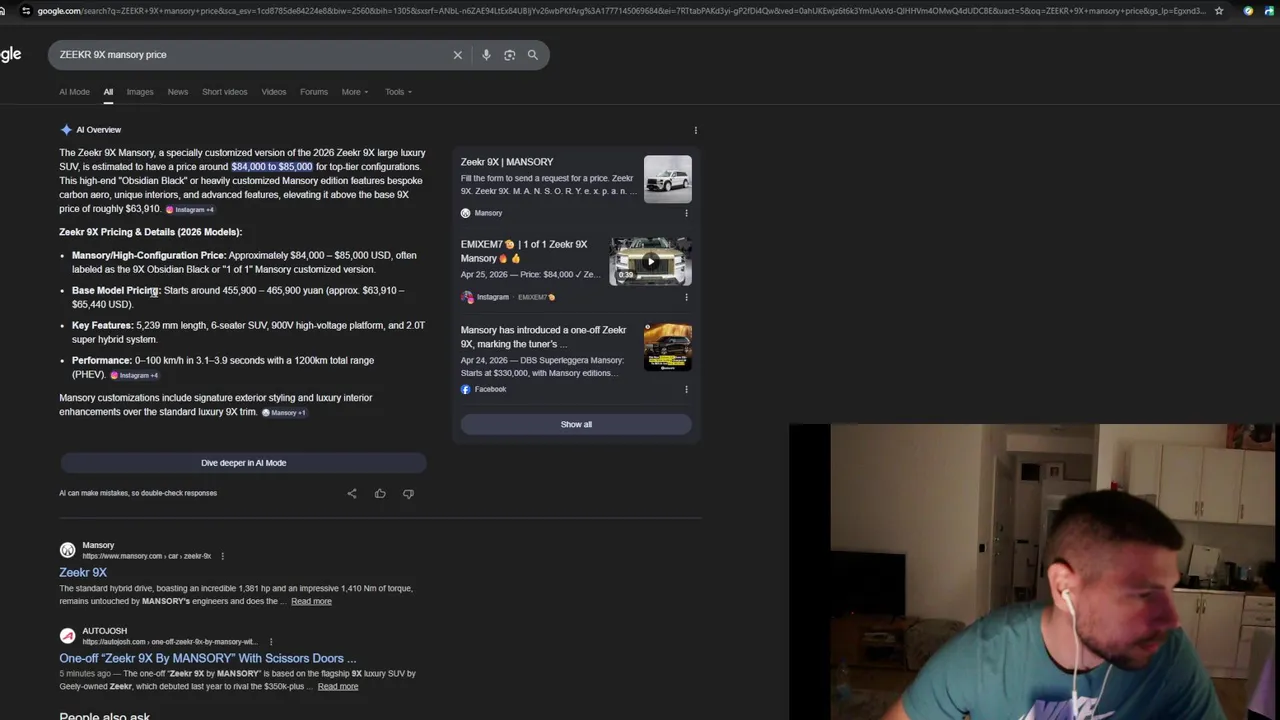Click the site info icon in address bar
1280x720 pixels.
(x=25, y=11)
